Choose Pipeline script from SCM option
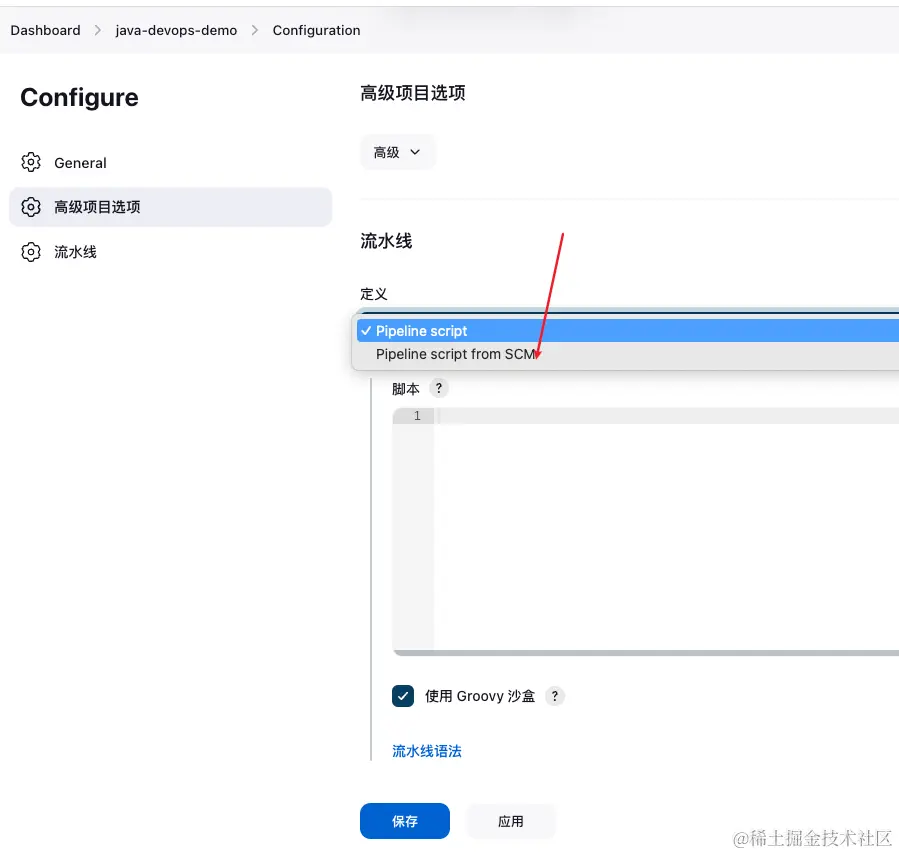The height and width of the screenshot is (855, 899). tap(627, 354)
